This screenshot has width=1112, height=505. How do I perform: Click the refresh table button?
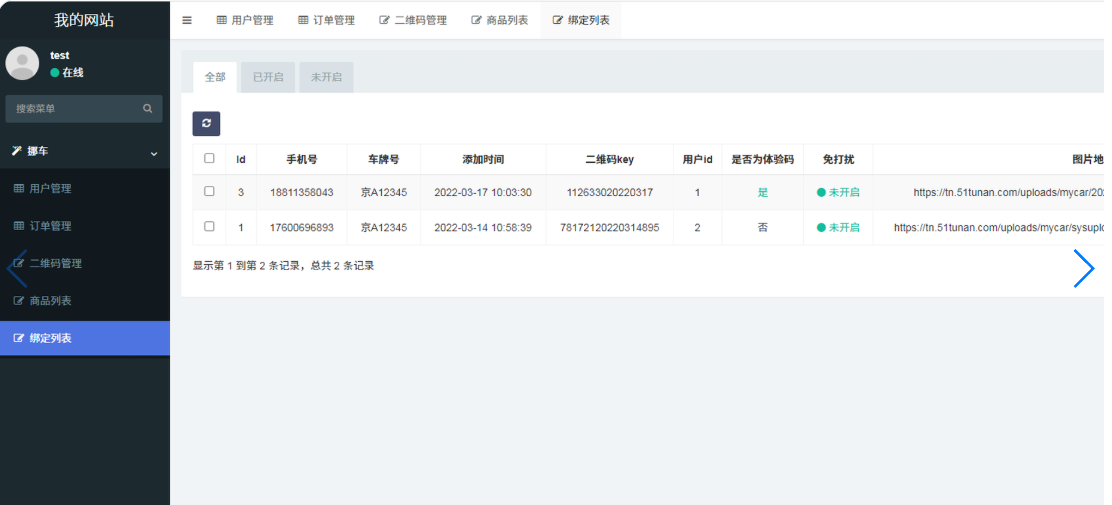pos(206,123)
